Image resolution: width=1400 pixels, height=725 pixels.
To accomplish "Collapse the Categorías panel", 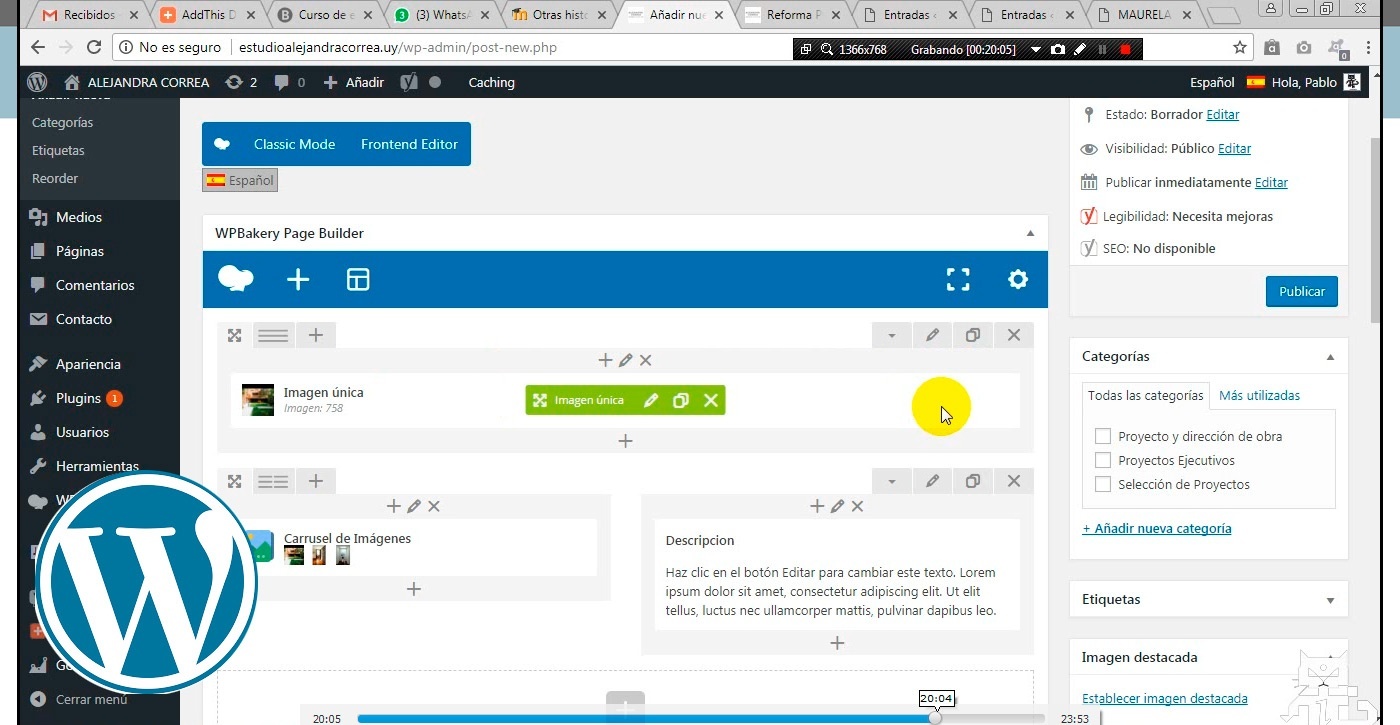I will [x=1330, y=356].
